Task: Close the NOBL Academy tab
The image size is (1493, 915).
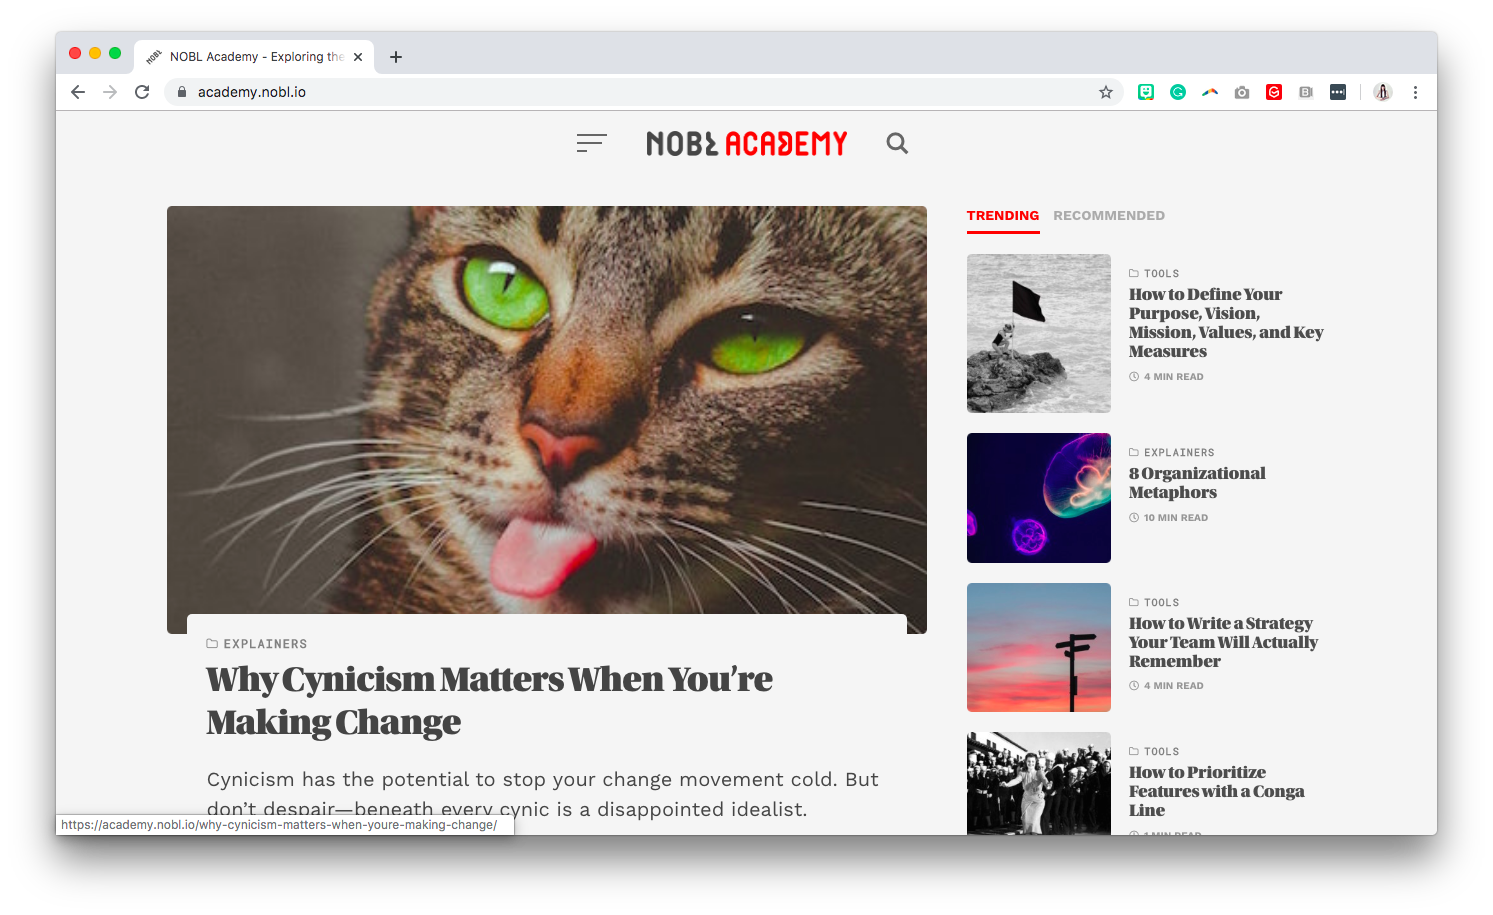Action: click(358, 57)
